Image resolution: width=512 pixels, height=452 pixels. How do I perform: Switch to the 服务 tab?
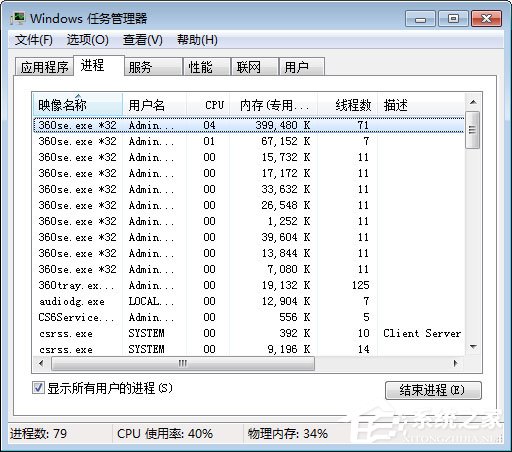tap(153, 67)
